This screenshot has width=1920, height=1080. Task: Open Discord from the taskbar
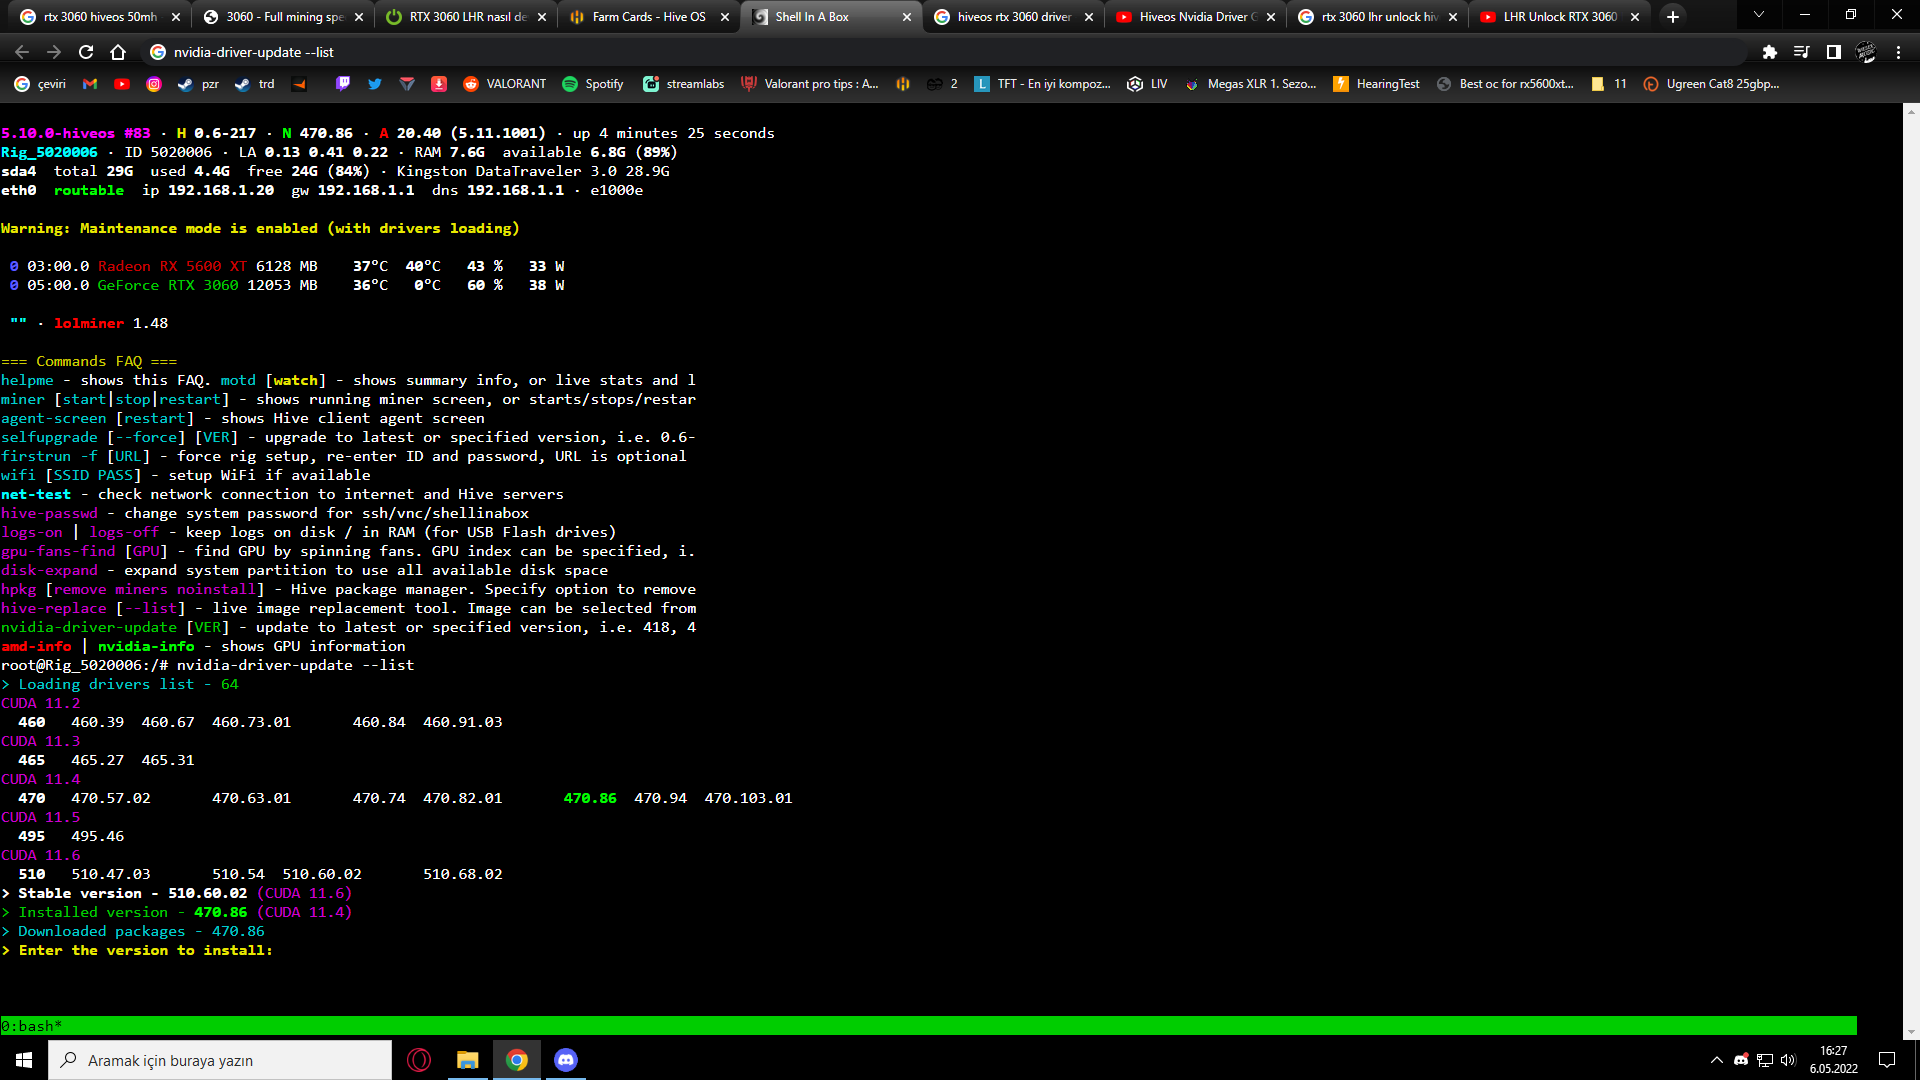click(566, 1060)
